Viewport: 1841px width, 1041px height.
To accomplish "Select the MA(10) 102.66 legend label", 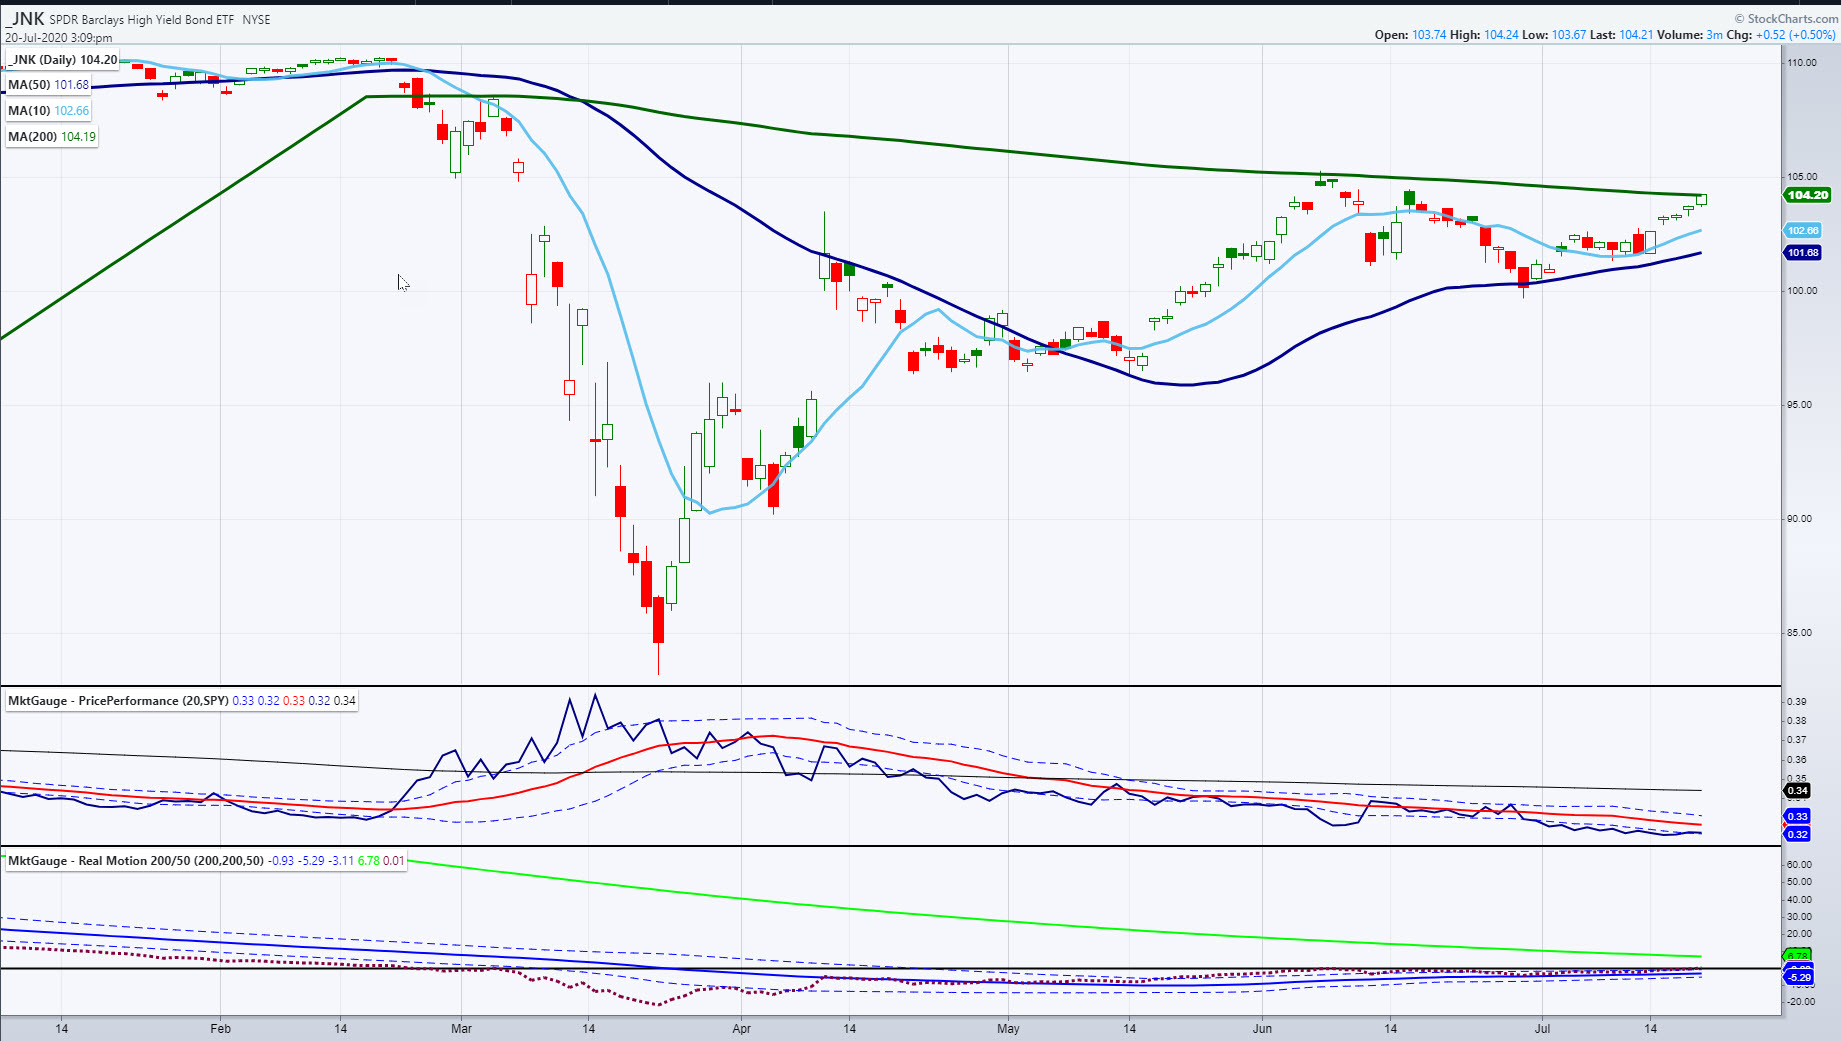I will [x=48, y=111].
